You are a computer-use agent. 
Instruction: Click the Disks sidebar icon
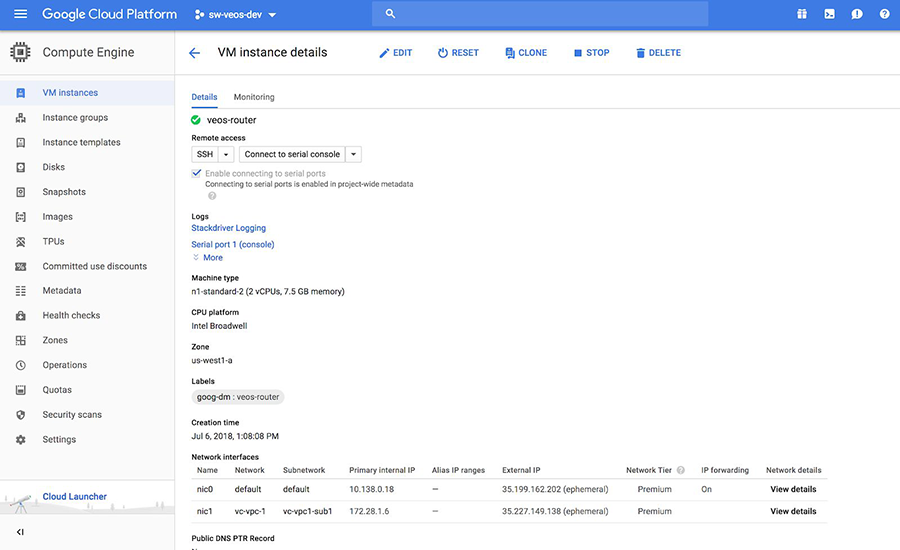pyautogui.click(x=21, y=167)
